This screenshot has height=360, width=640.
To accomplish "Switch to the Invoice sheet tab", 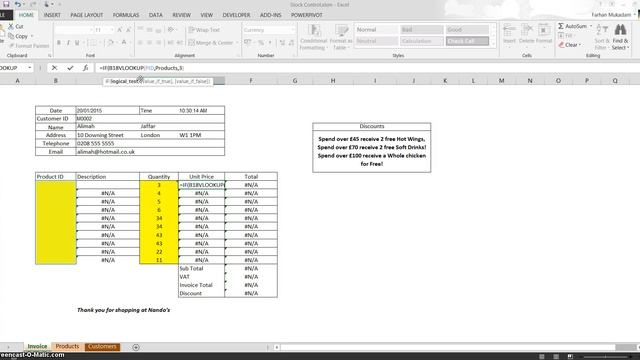I will (37, 347).
